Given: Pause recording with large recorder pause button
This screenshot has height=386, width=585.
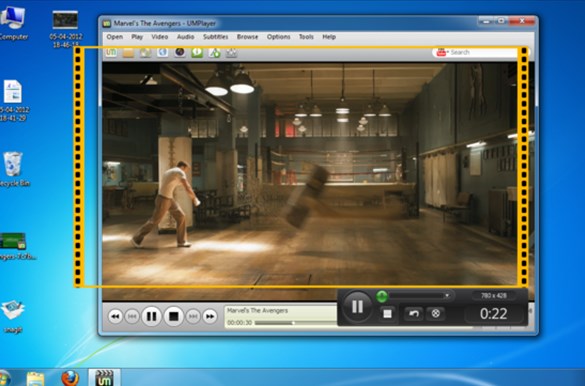Looking at the screenshot, I should [357, 307].
